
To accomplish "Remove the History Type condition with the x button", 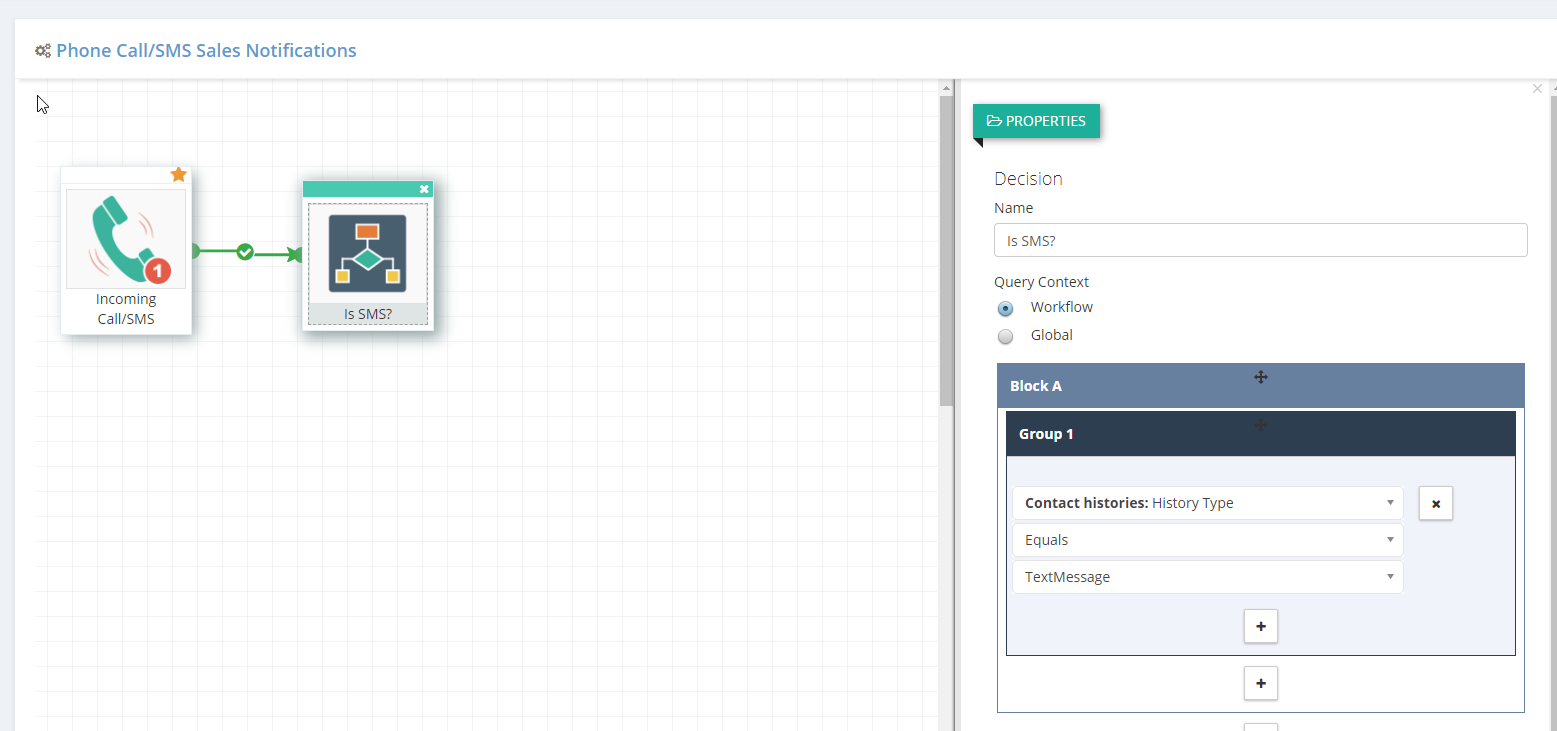I will click(1436, 504).
